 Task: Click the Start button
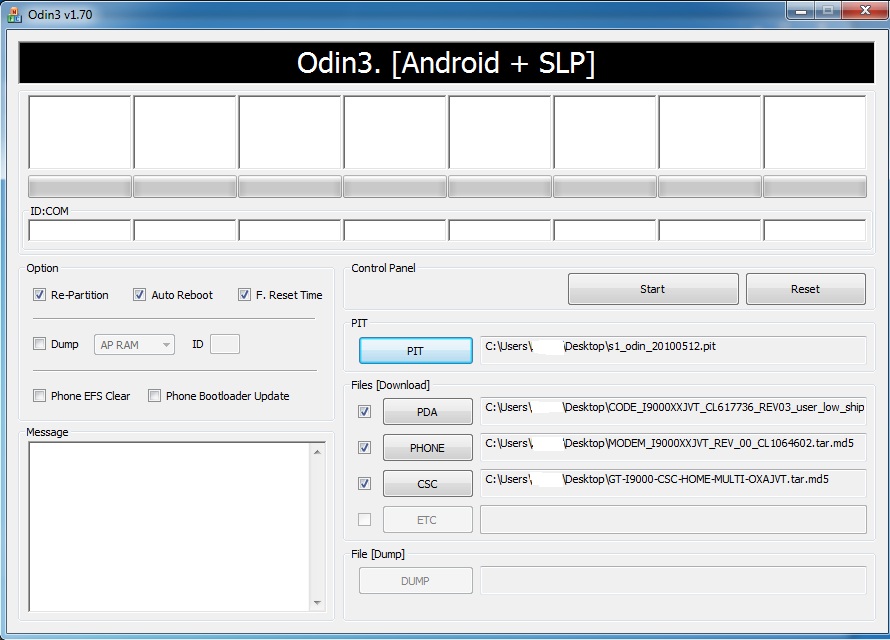point(653,289)
